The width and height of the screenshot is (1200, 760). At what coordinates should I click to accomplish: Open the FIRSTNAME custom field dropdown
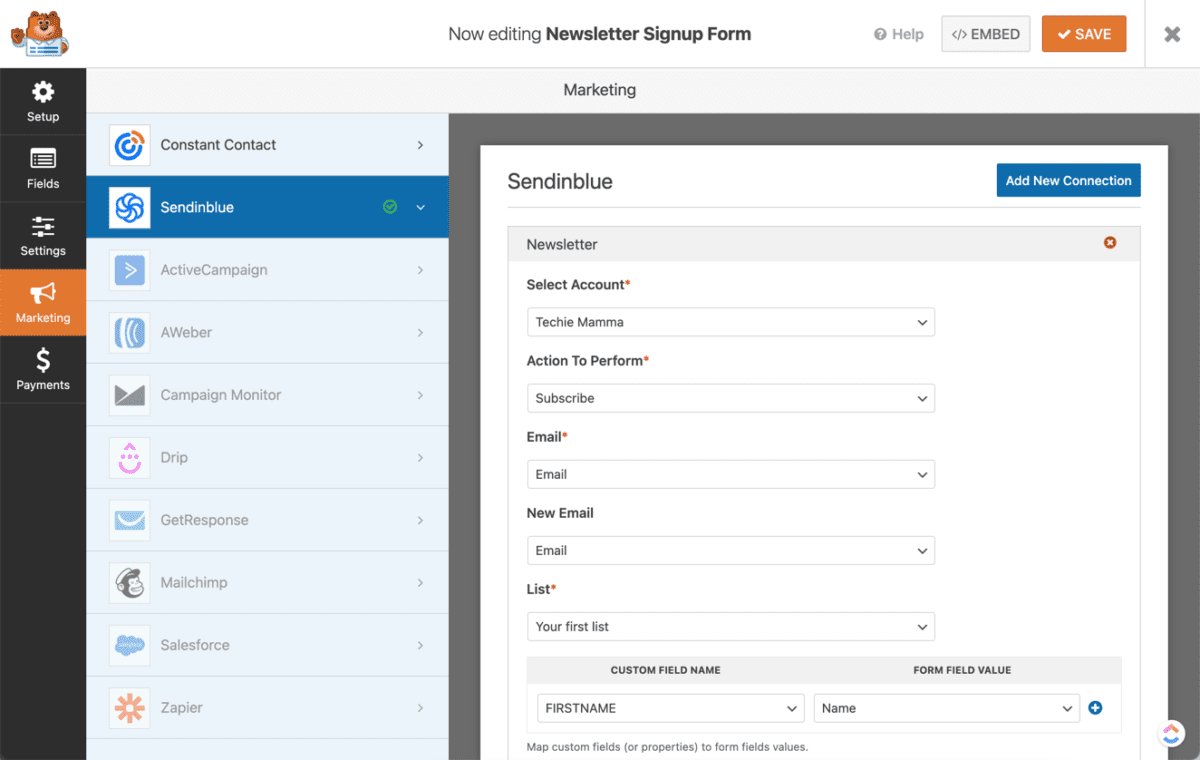point(671,708)
